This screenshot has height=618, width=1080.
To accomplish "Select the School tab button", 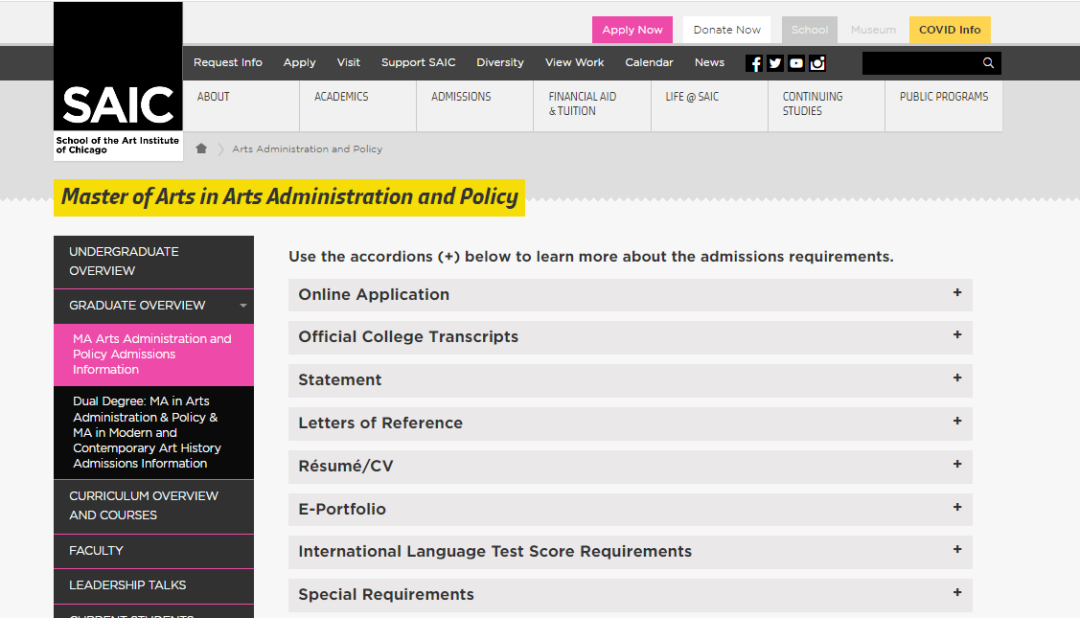I will coord(809,30).
